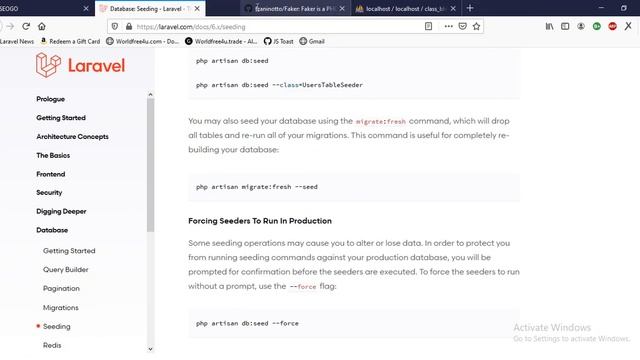Click the --force inline code text

[303, 287]
